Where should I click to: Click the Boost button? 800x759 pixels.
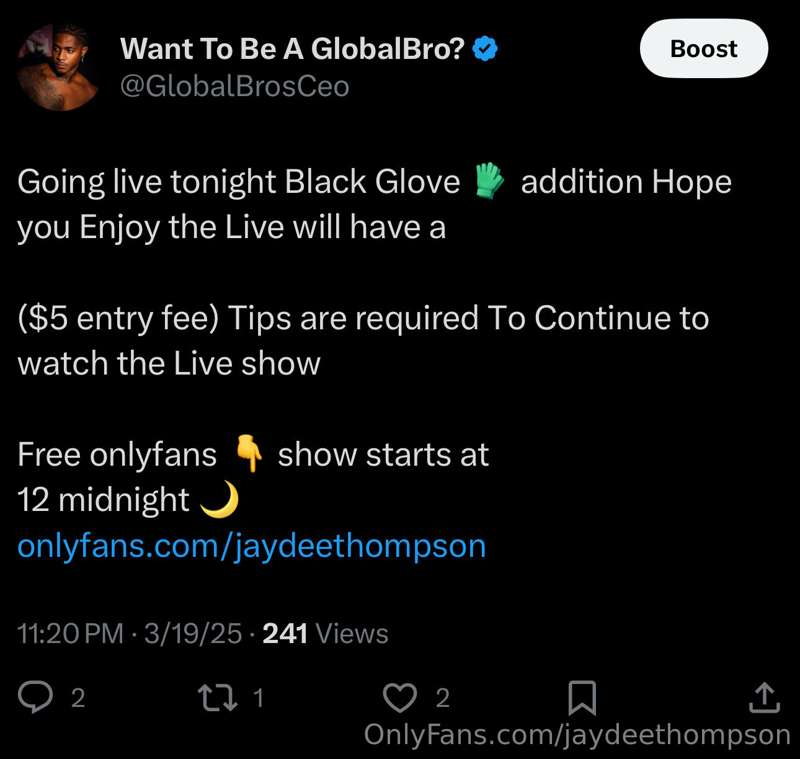[x=704, y=49]
